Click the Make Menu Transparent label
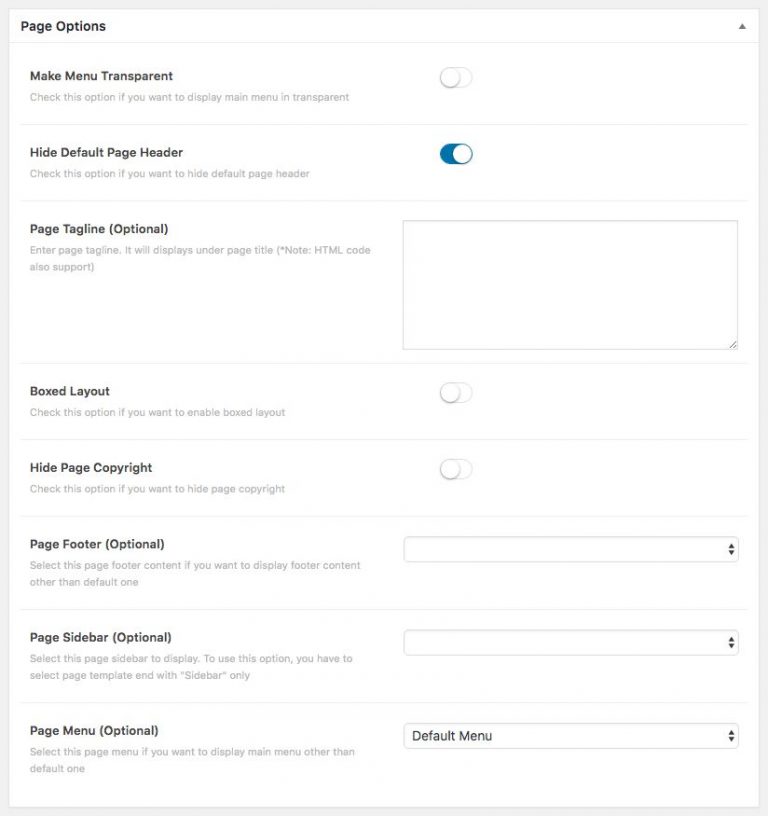The height and width of the screenshot is (816, 768). 100,76
